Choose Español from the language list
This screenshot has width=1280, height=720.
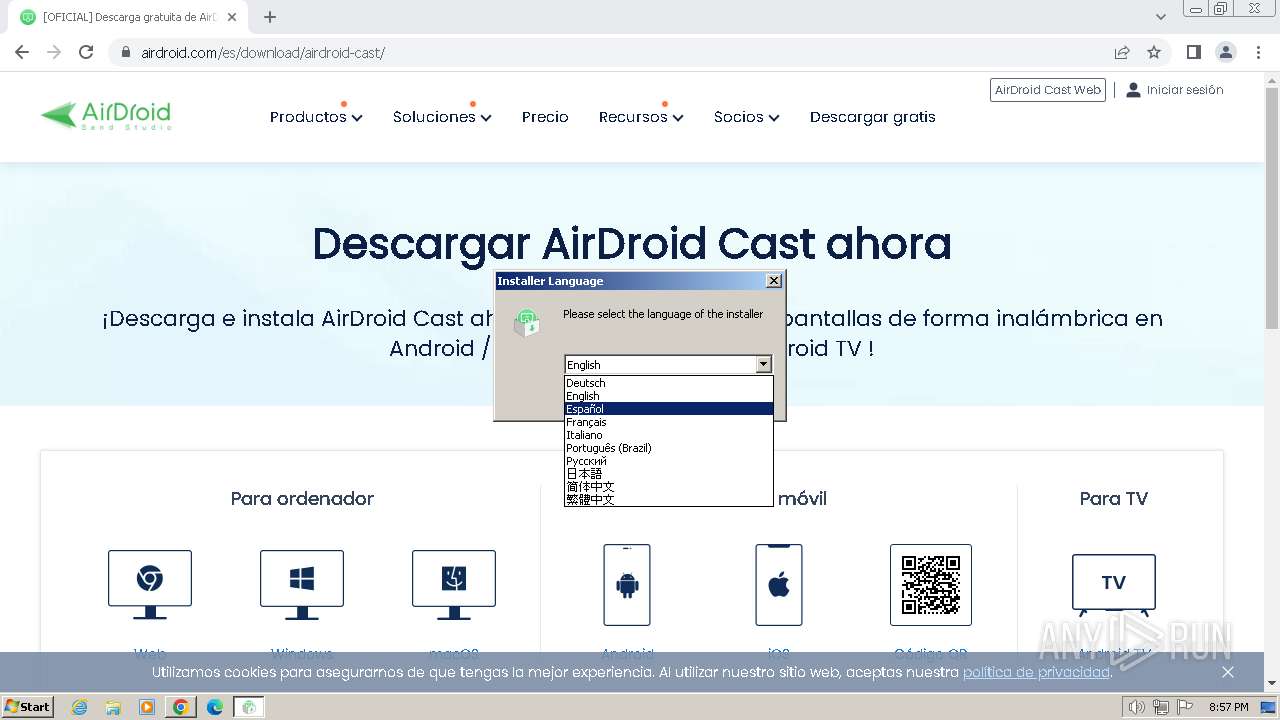669,409
